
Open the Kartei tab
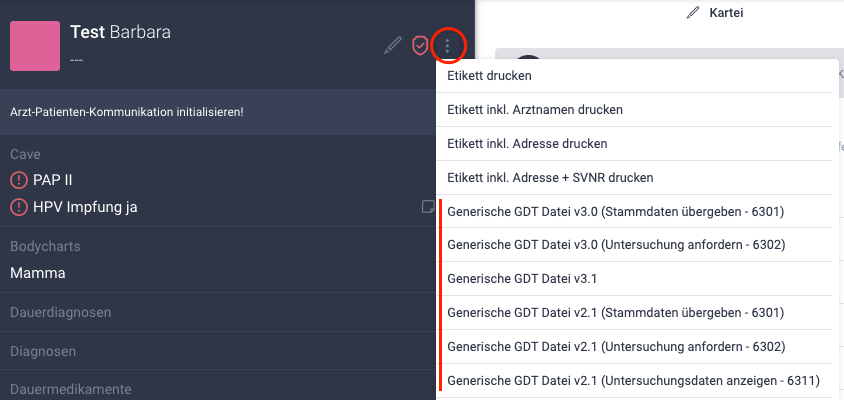(x=726, y=13)
